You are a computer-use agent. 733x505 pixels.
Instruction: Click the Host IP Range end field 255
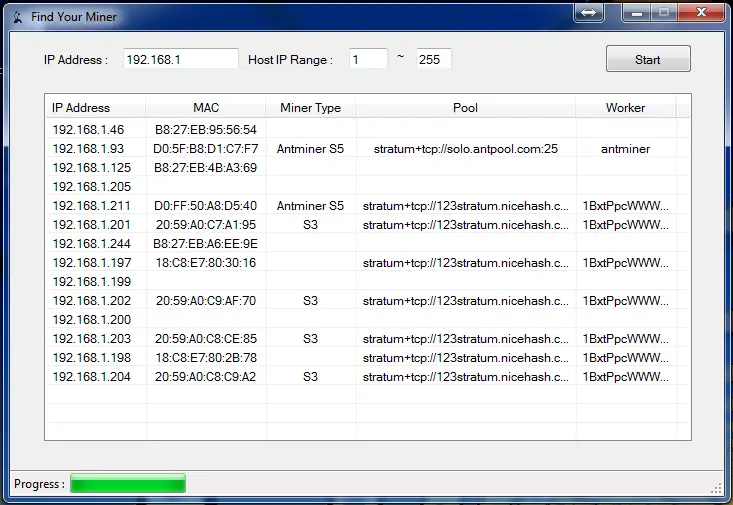[433, 59]
